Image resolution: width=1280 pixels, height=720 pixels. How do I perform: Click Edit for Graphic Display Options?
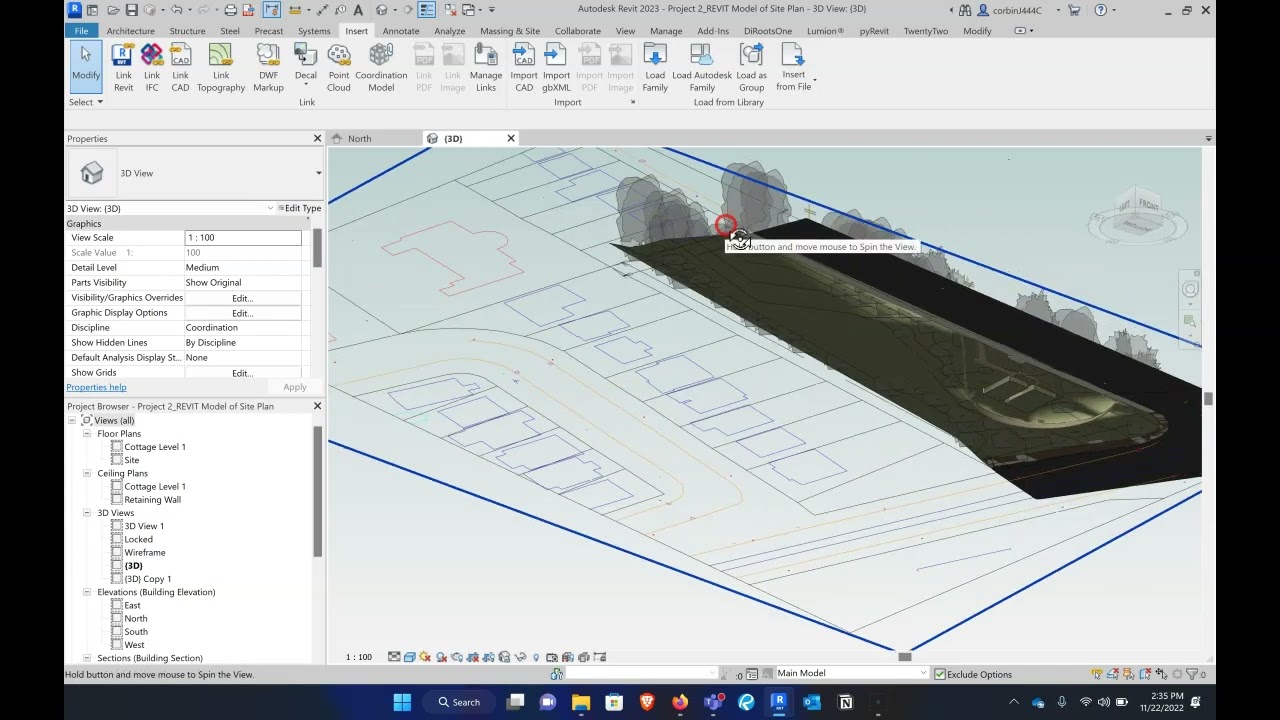coord(243,313)
